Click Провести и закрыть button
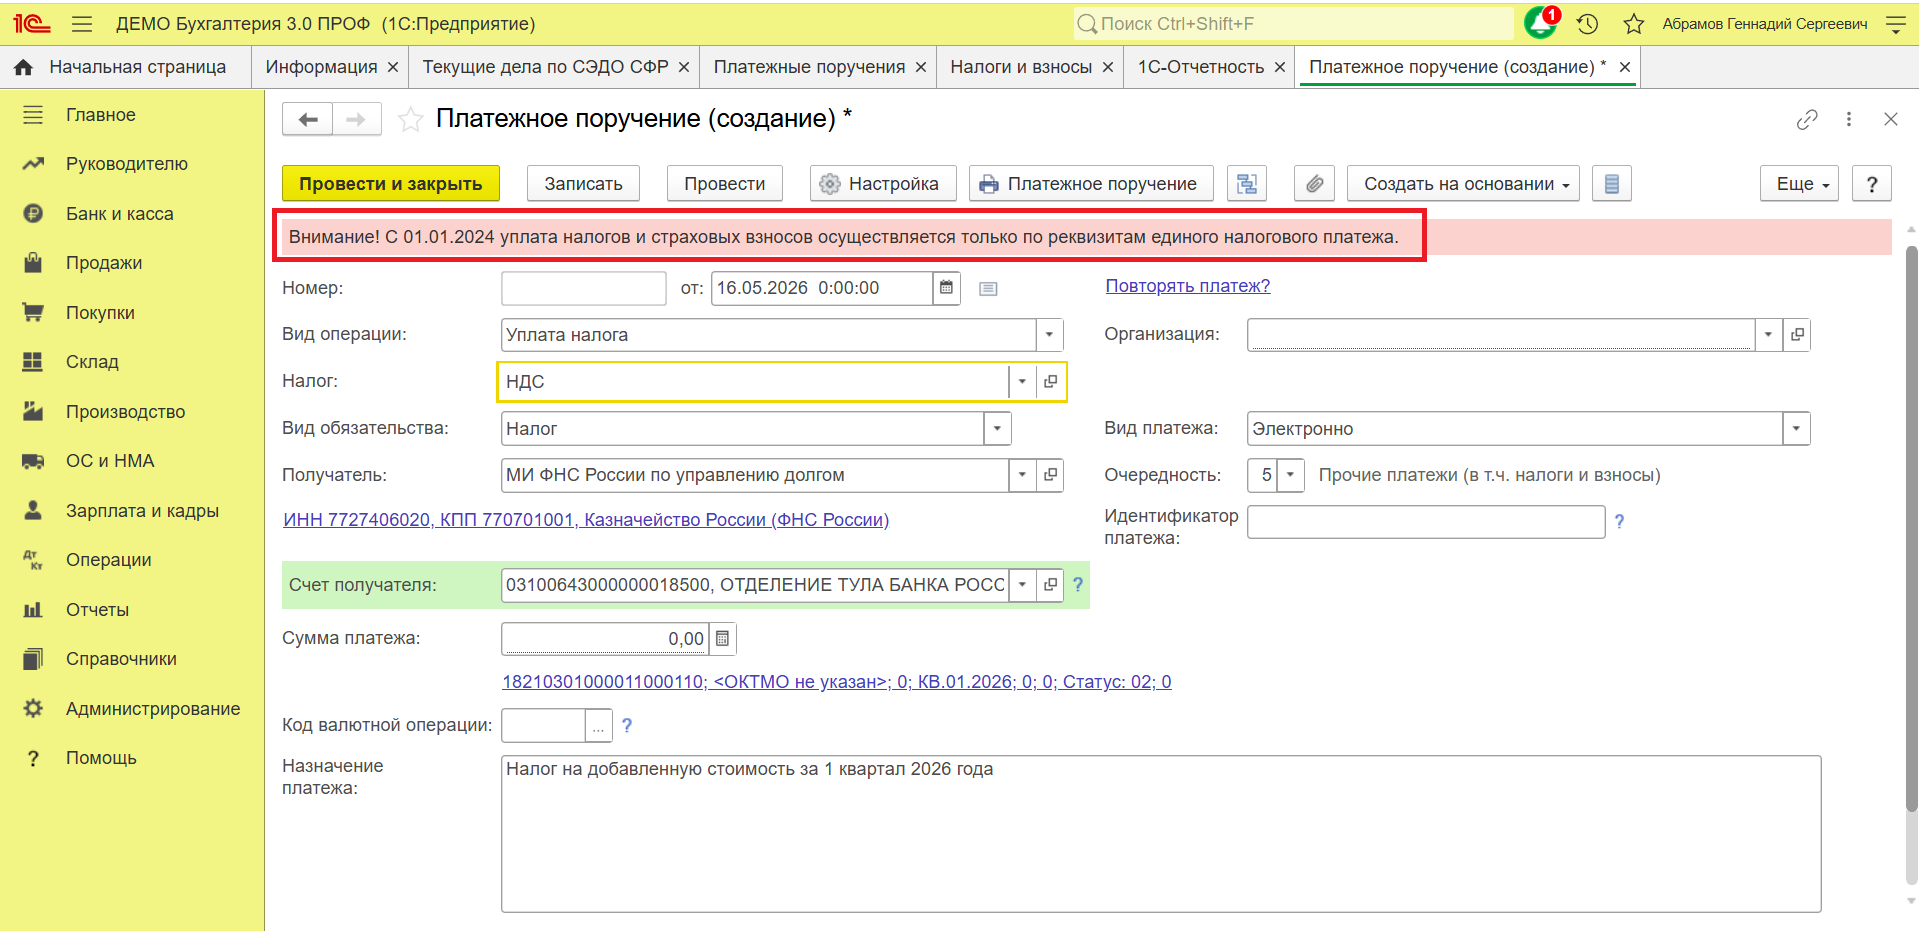 point(391,184)
